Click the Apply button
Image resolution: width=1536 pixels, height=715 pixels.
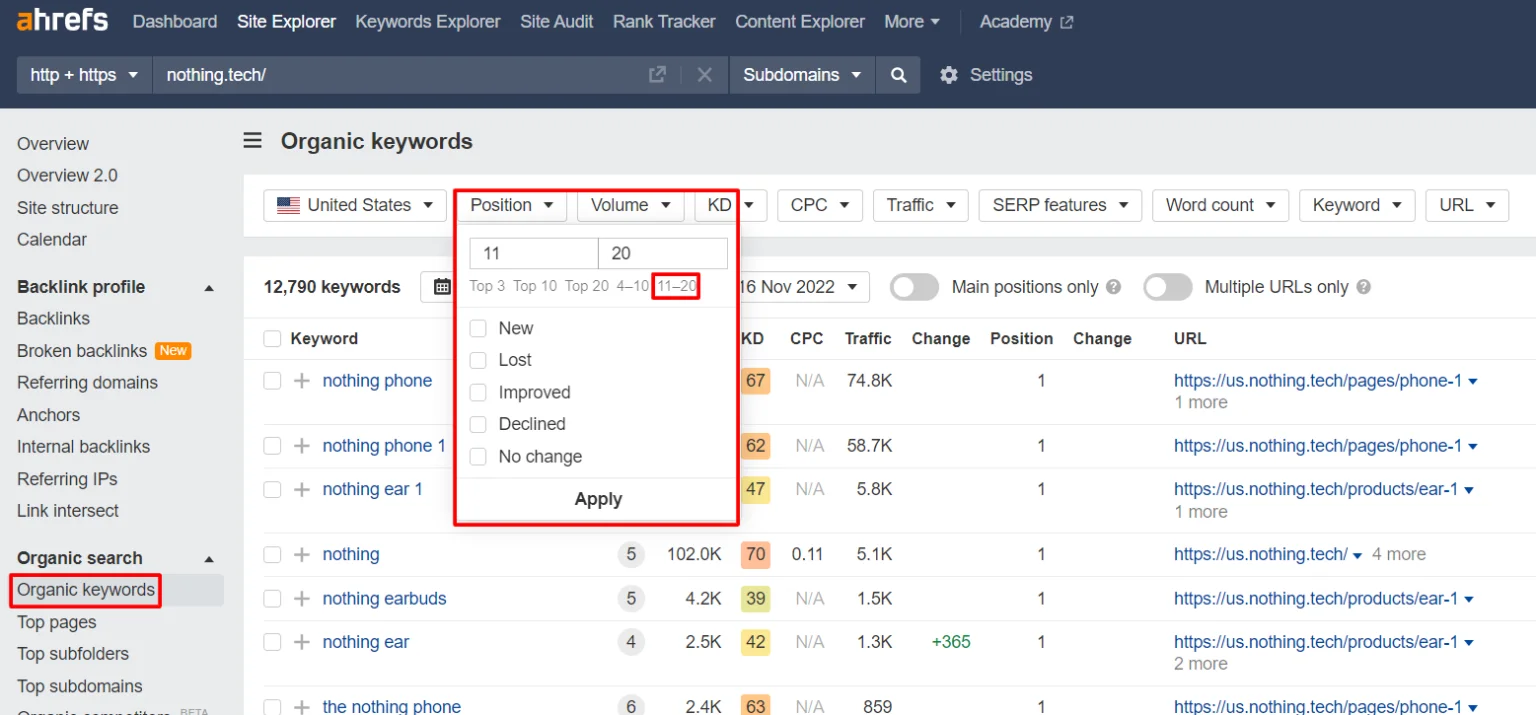pyautogui.click(x=598, y=499)
